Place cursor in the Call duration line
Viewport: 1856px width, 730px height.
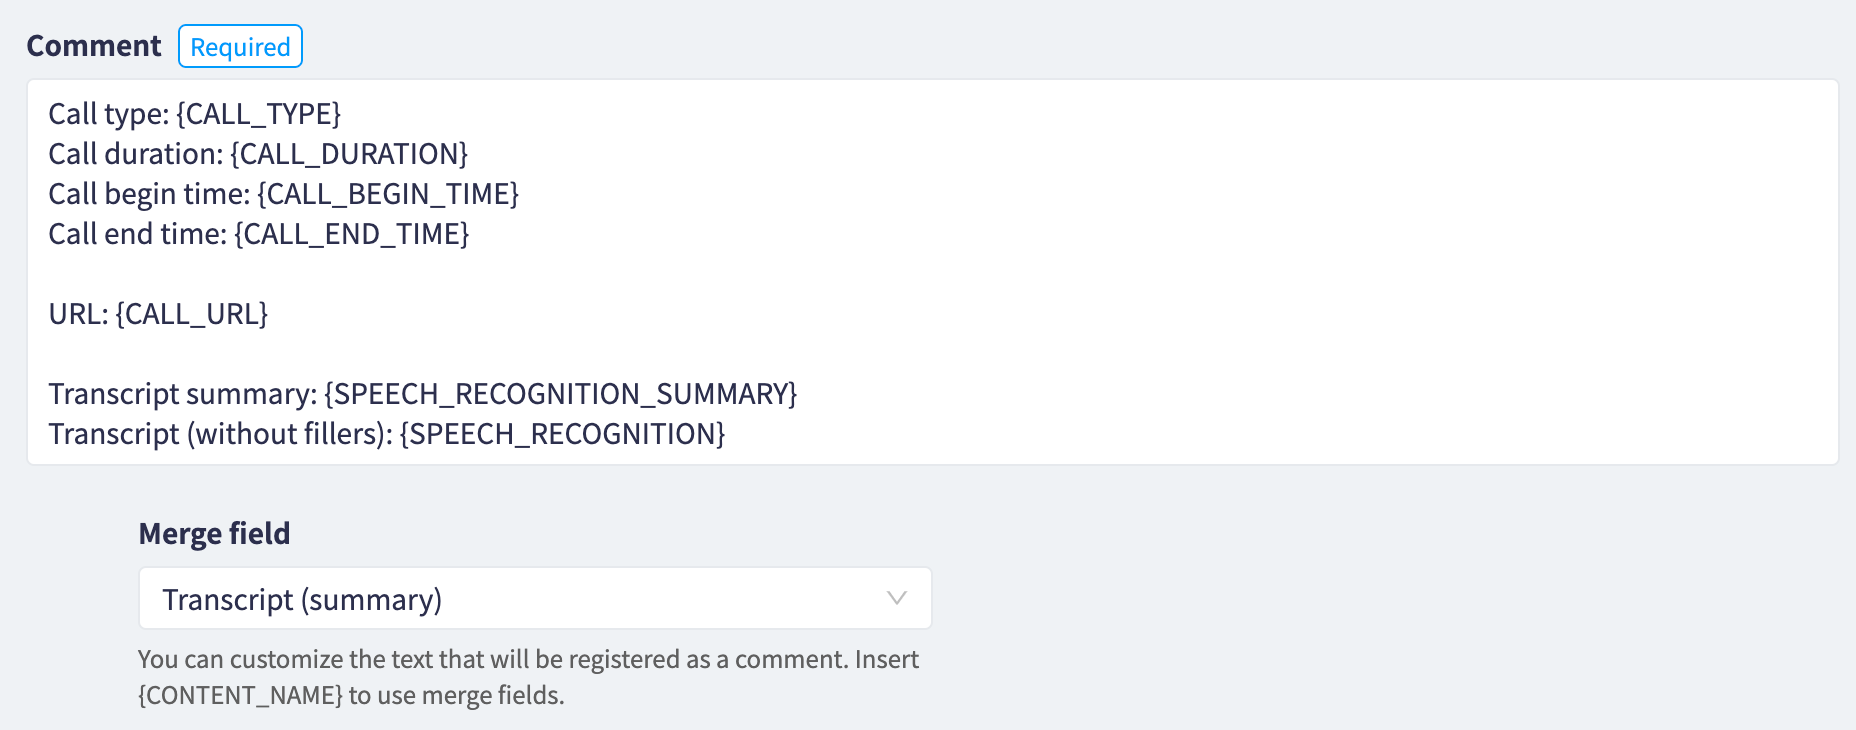pos(135,154)
